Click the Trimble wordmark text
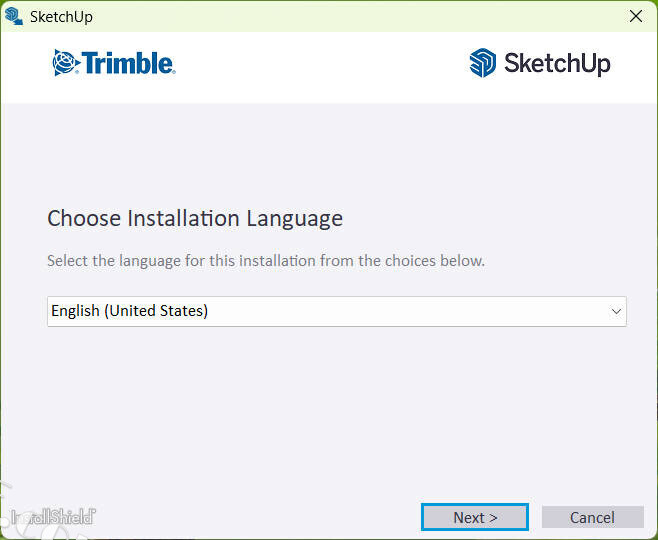This screenshot has height=540, width=658. click(x=128, y=63)
